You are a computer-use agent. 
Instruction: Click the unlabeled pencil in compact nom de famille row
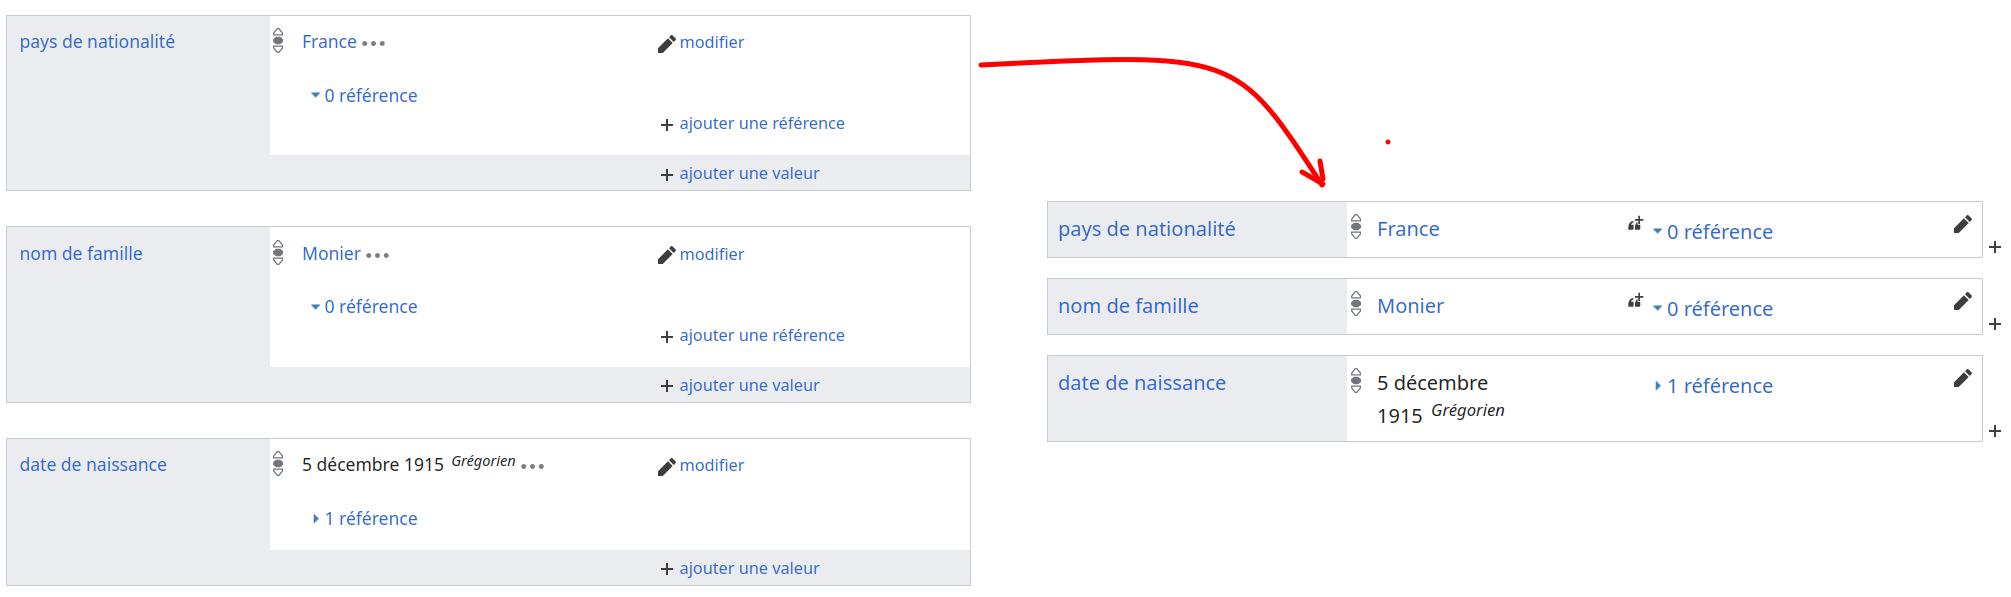coord(1962,301)
